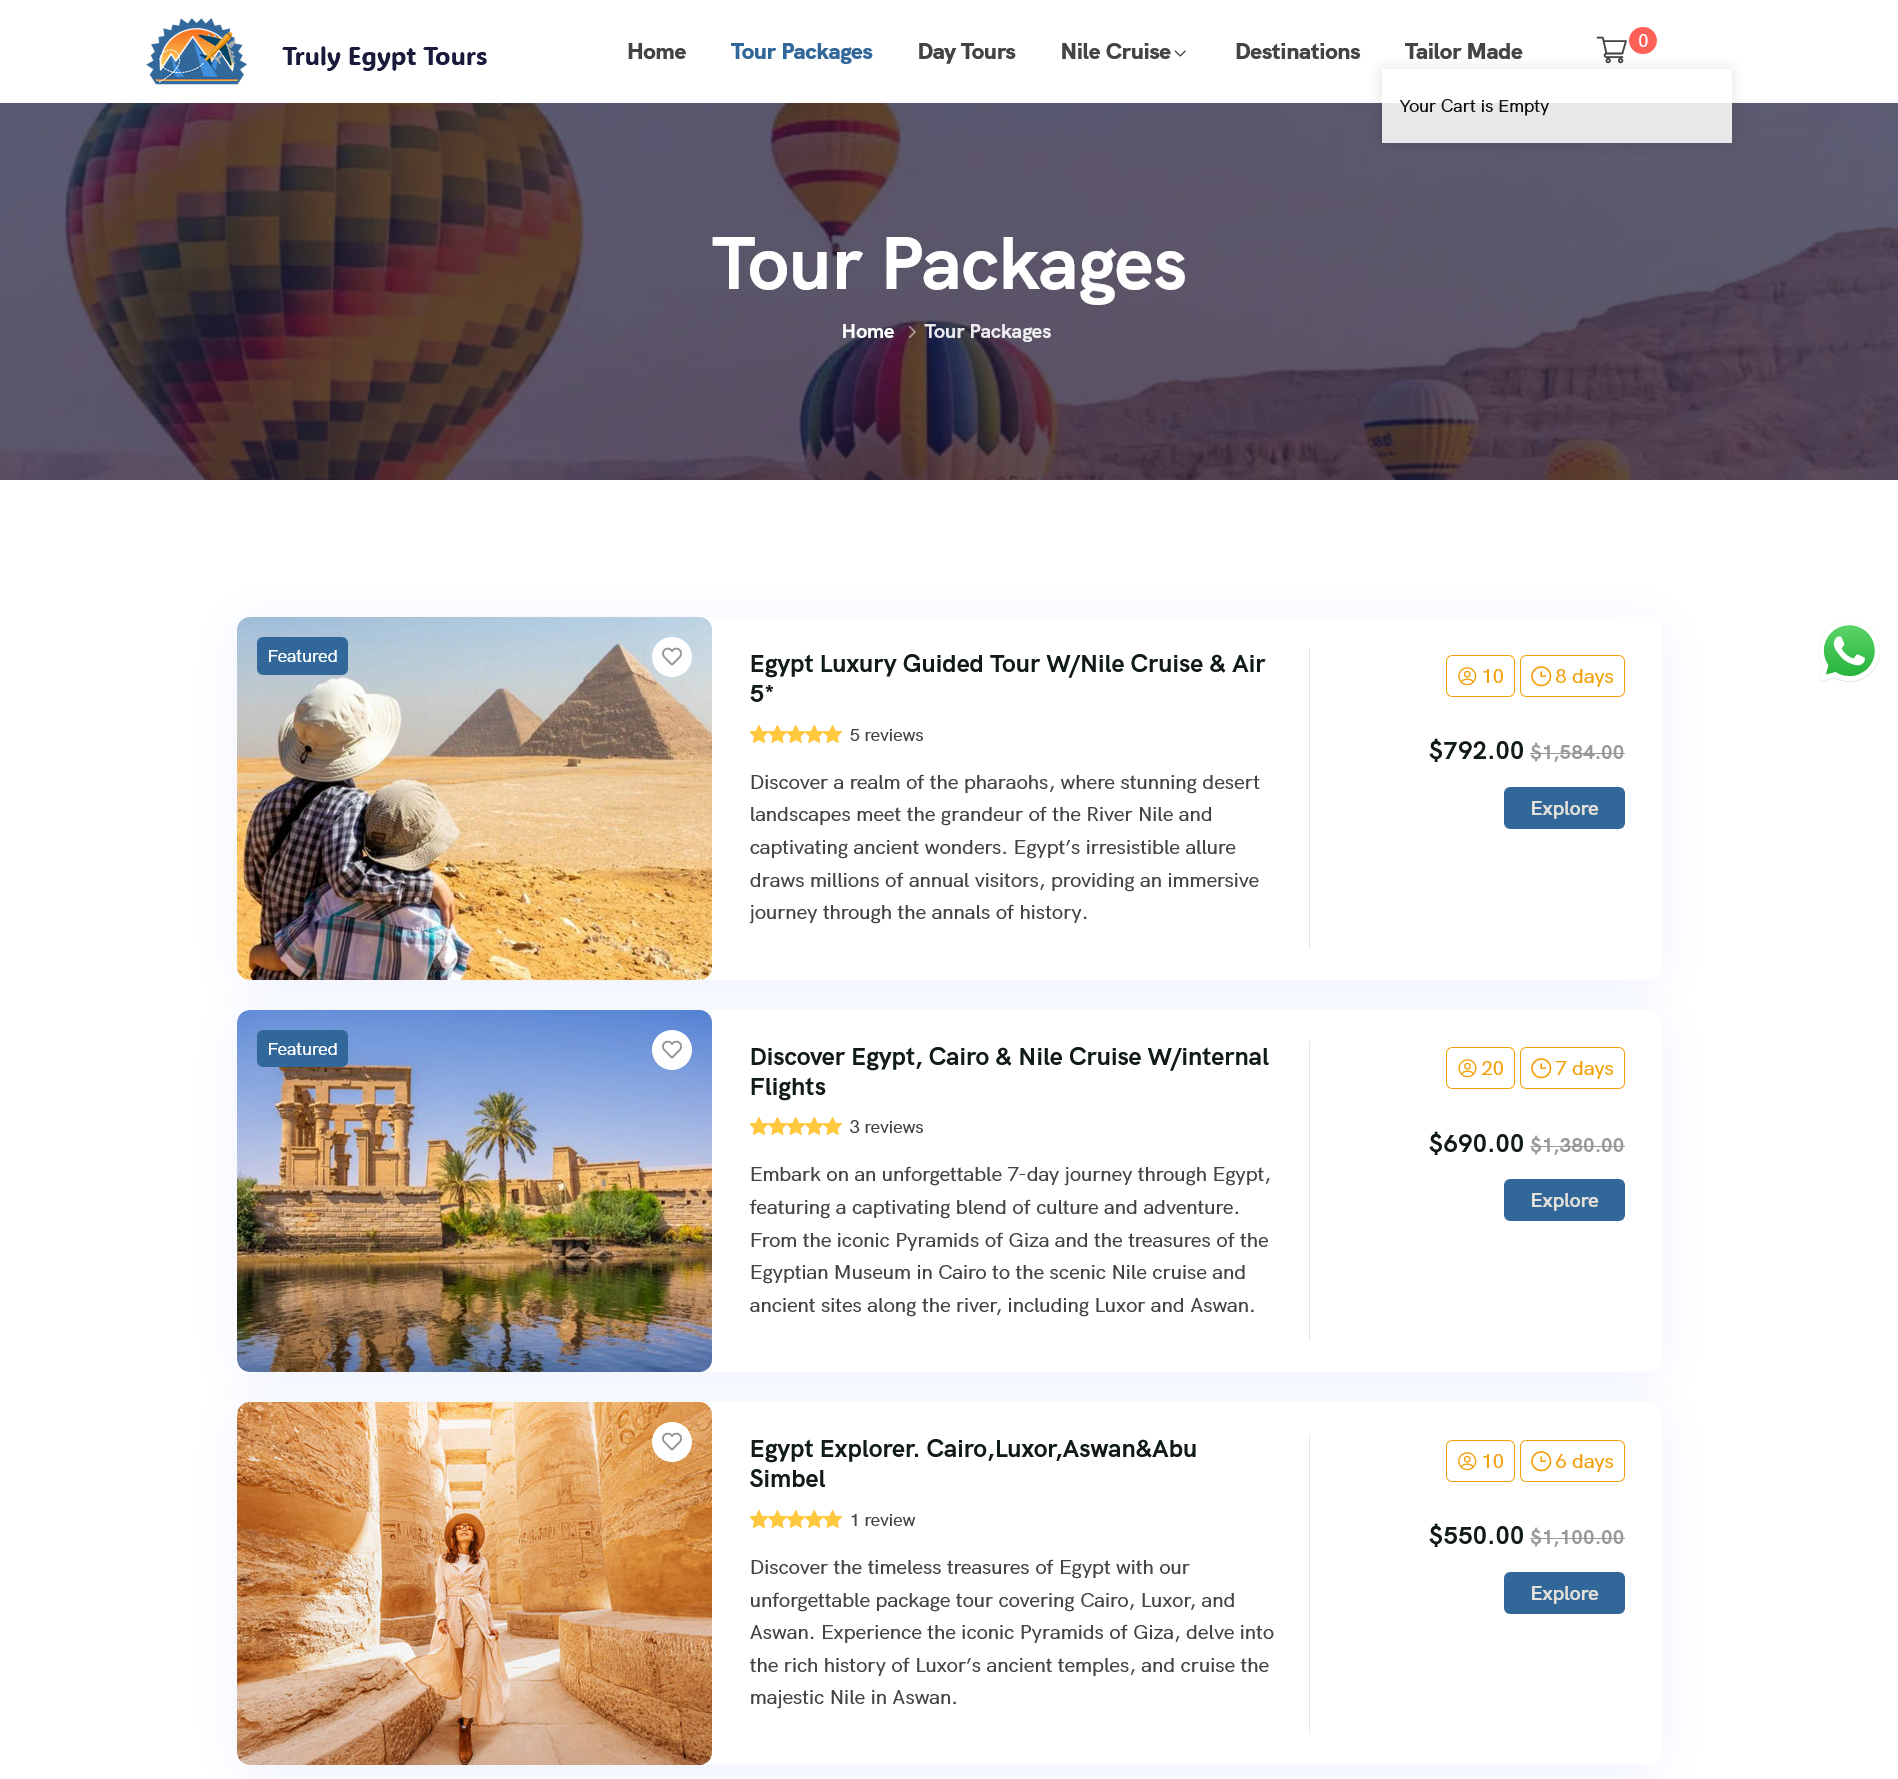Toggle wishlist heart on Egypt Luxury Guided Tour
Screen dimensions: 1898x1779
tap(672, 657)
